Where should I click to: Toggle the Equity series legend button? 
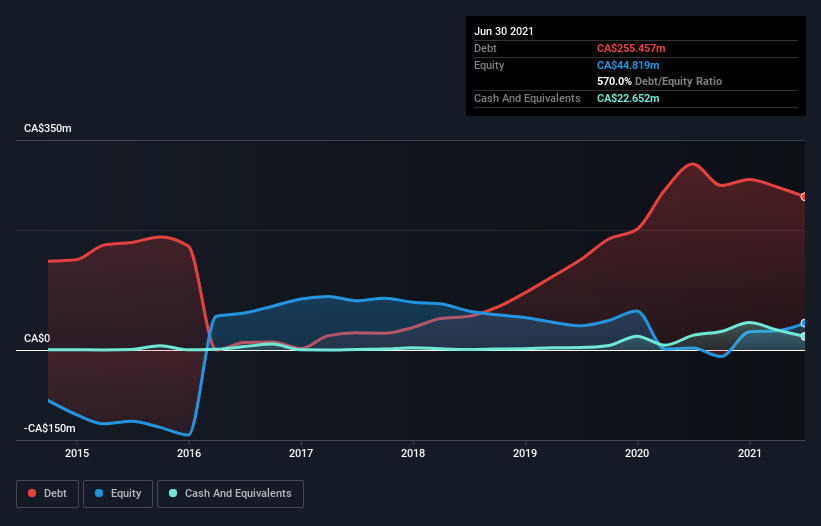click(118, 494)
